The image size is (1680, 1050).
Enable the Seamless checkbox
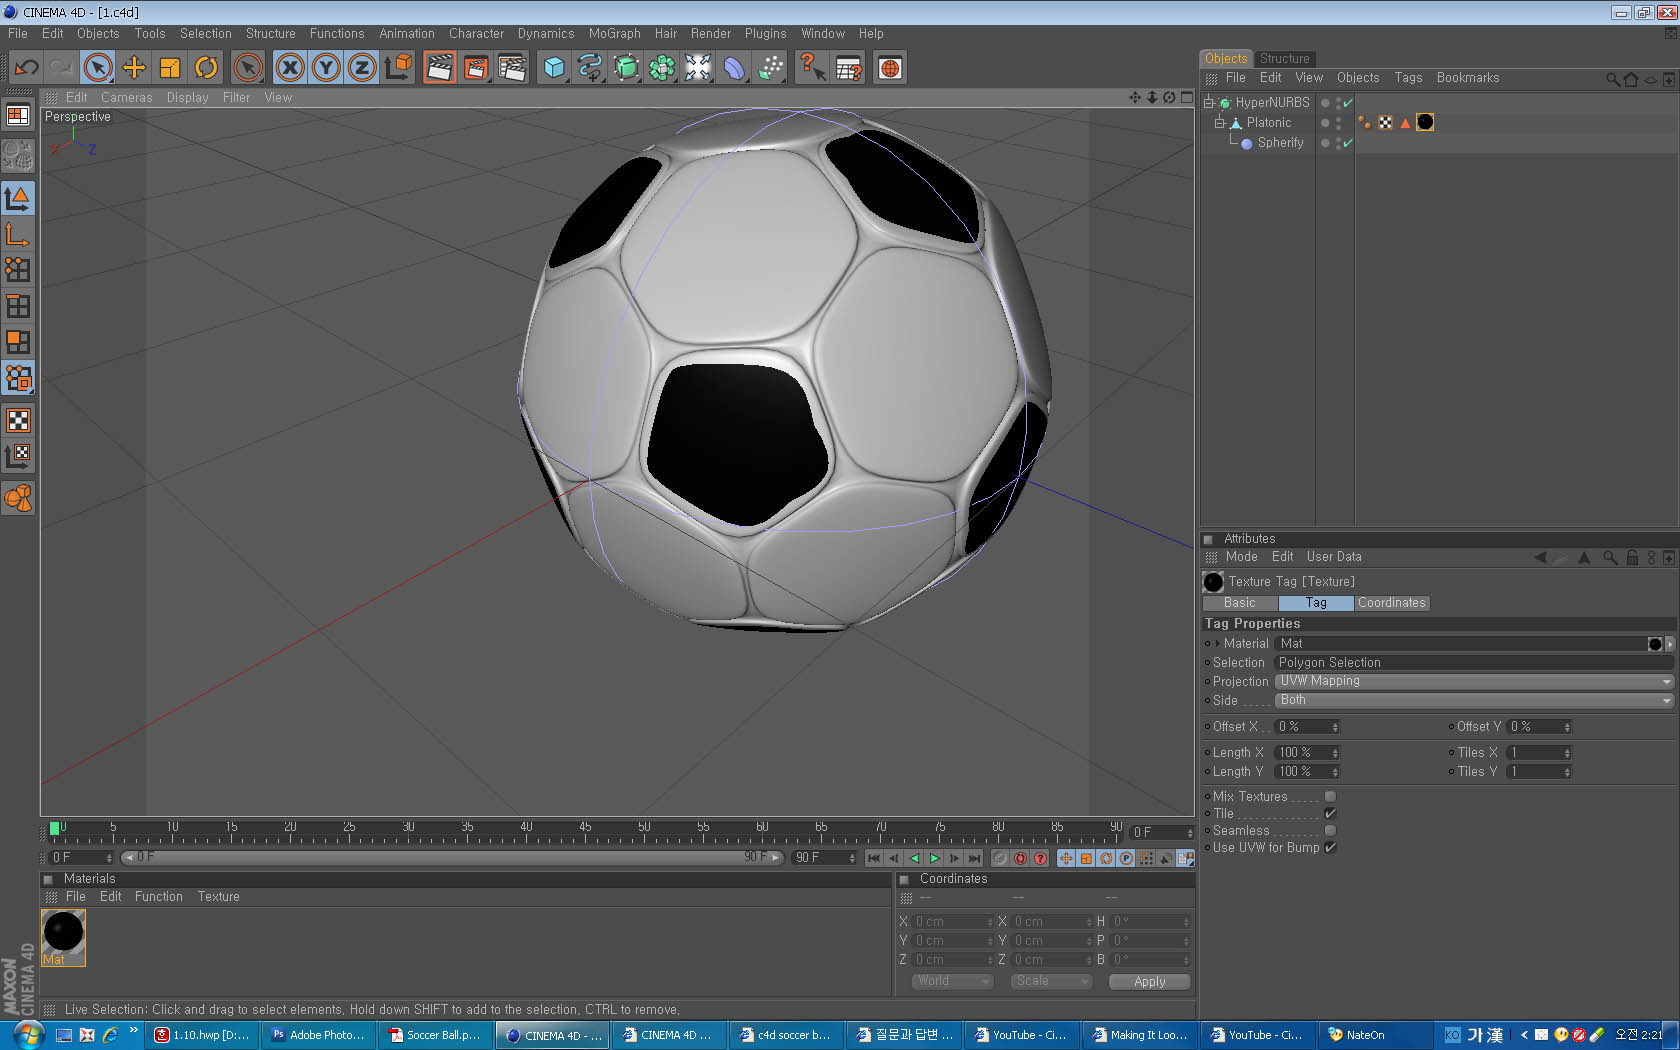coord(1330,830)
